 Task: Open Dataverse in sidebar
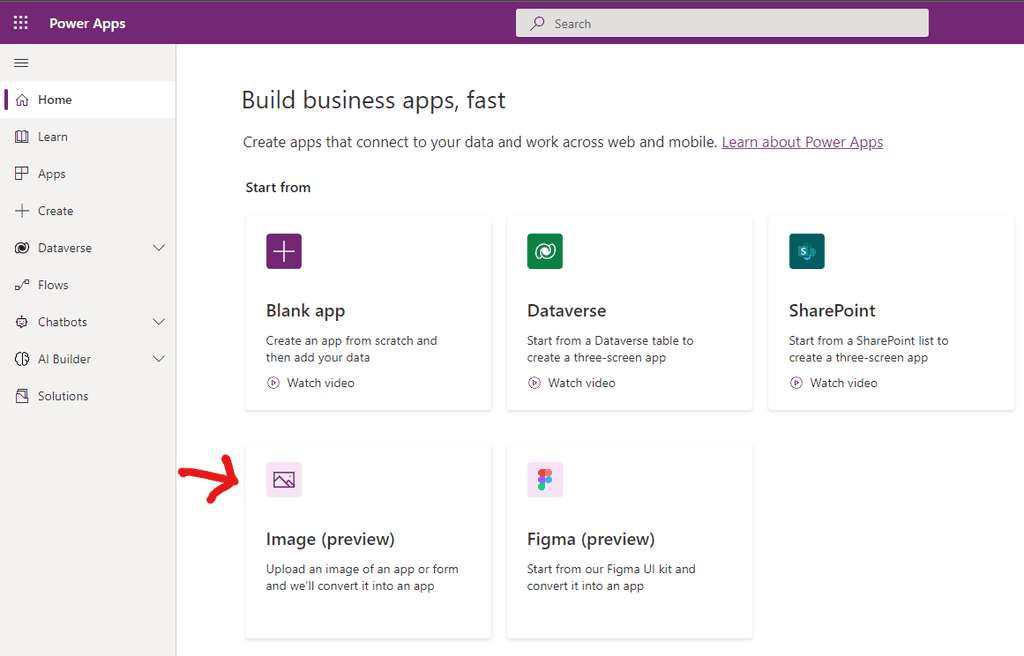[x=89, y=248]
